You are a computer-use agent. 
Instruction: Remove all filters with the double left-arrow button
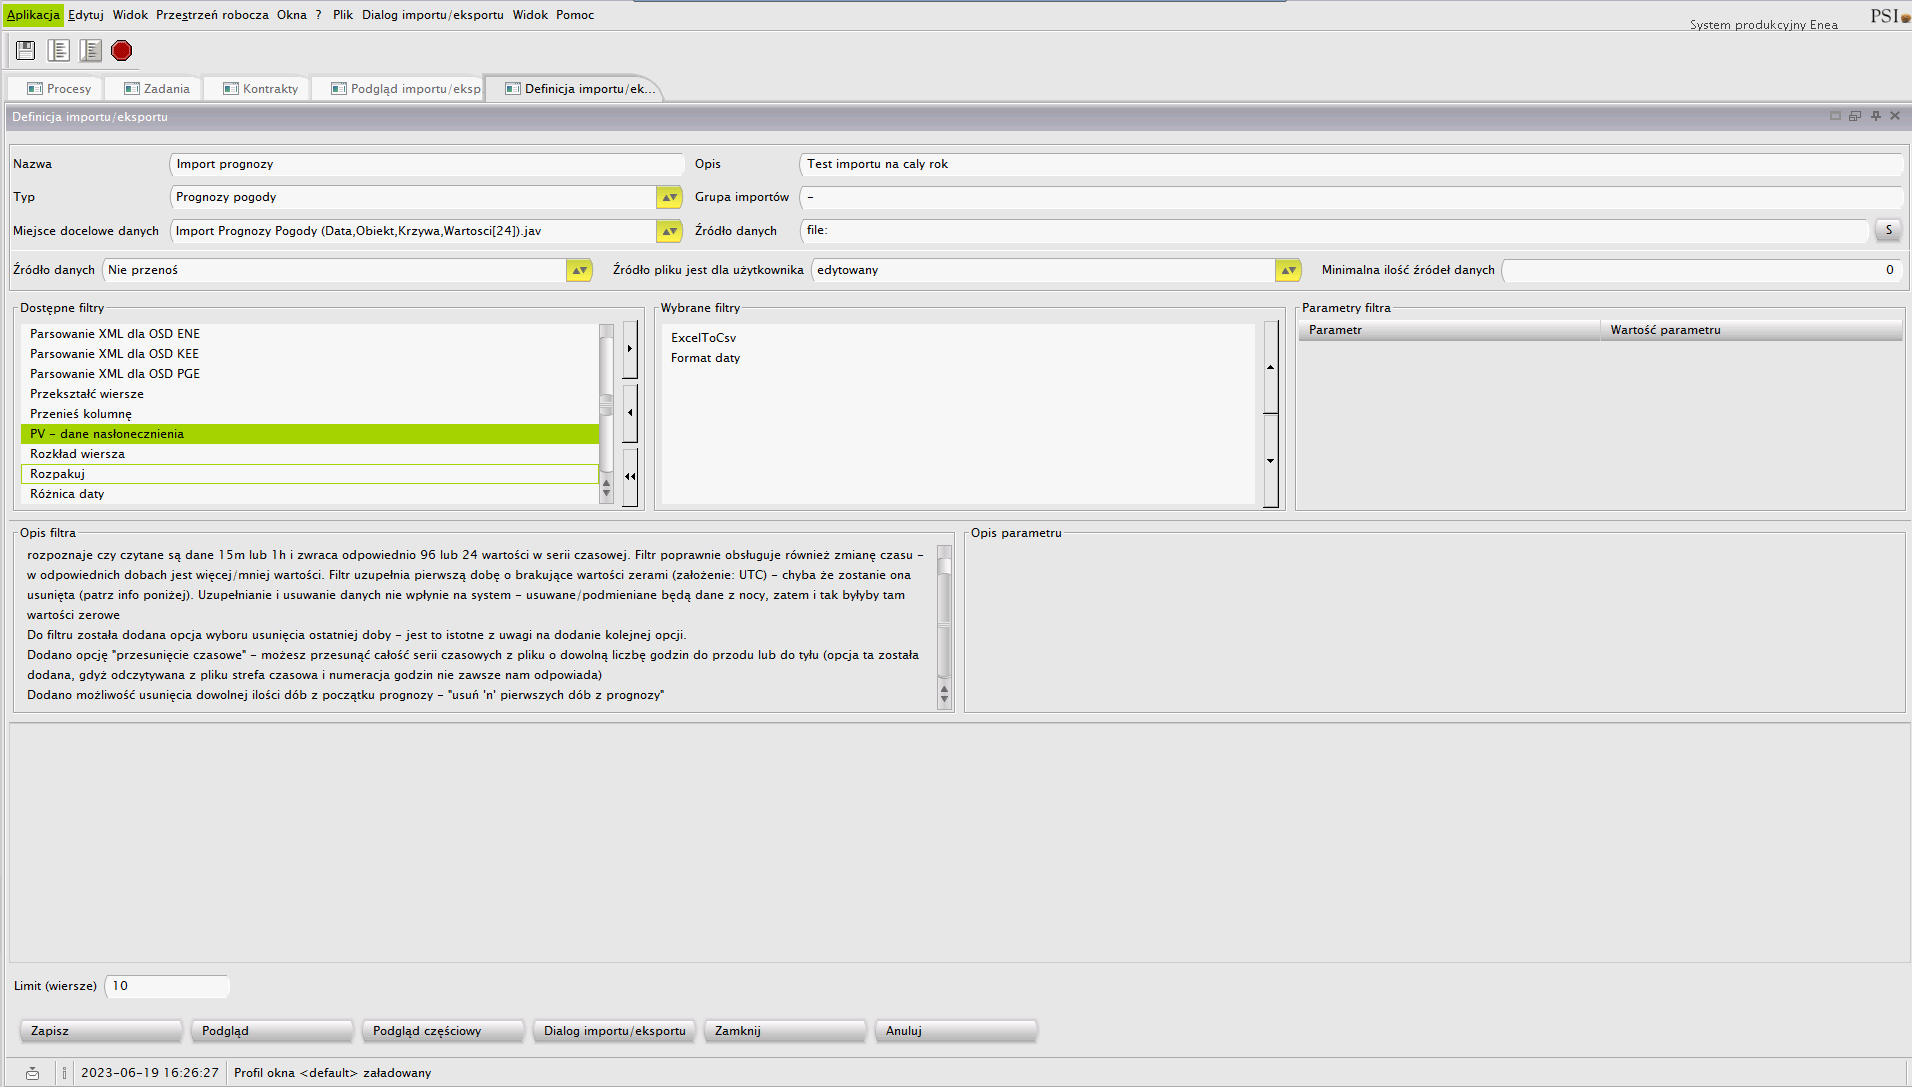point(630,476)
